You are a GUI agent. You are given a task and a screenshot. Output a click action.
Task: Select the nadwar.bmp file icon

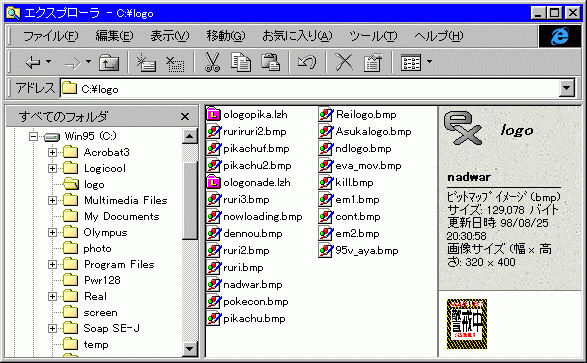pos(213,284)
